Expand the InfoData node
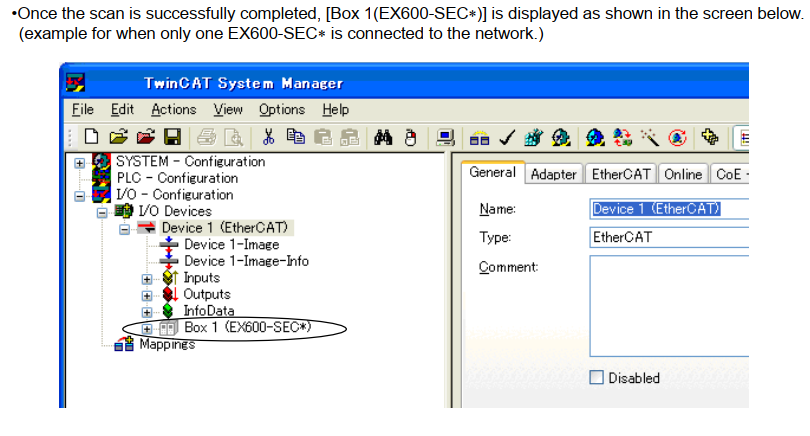Image resolution: width=810 pixels, height=436 pixels. [147, 312]
